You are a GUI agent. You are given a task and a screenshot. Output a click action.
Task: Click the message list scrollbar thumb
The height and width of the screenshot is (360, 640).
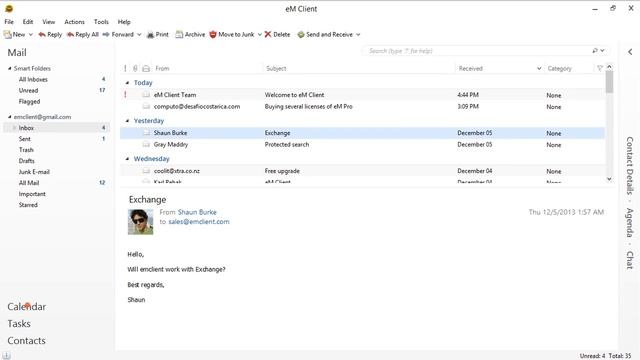click(609, 82)
